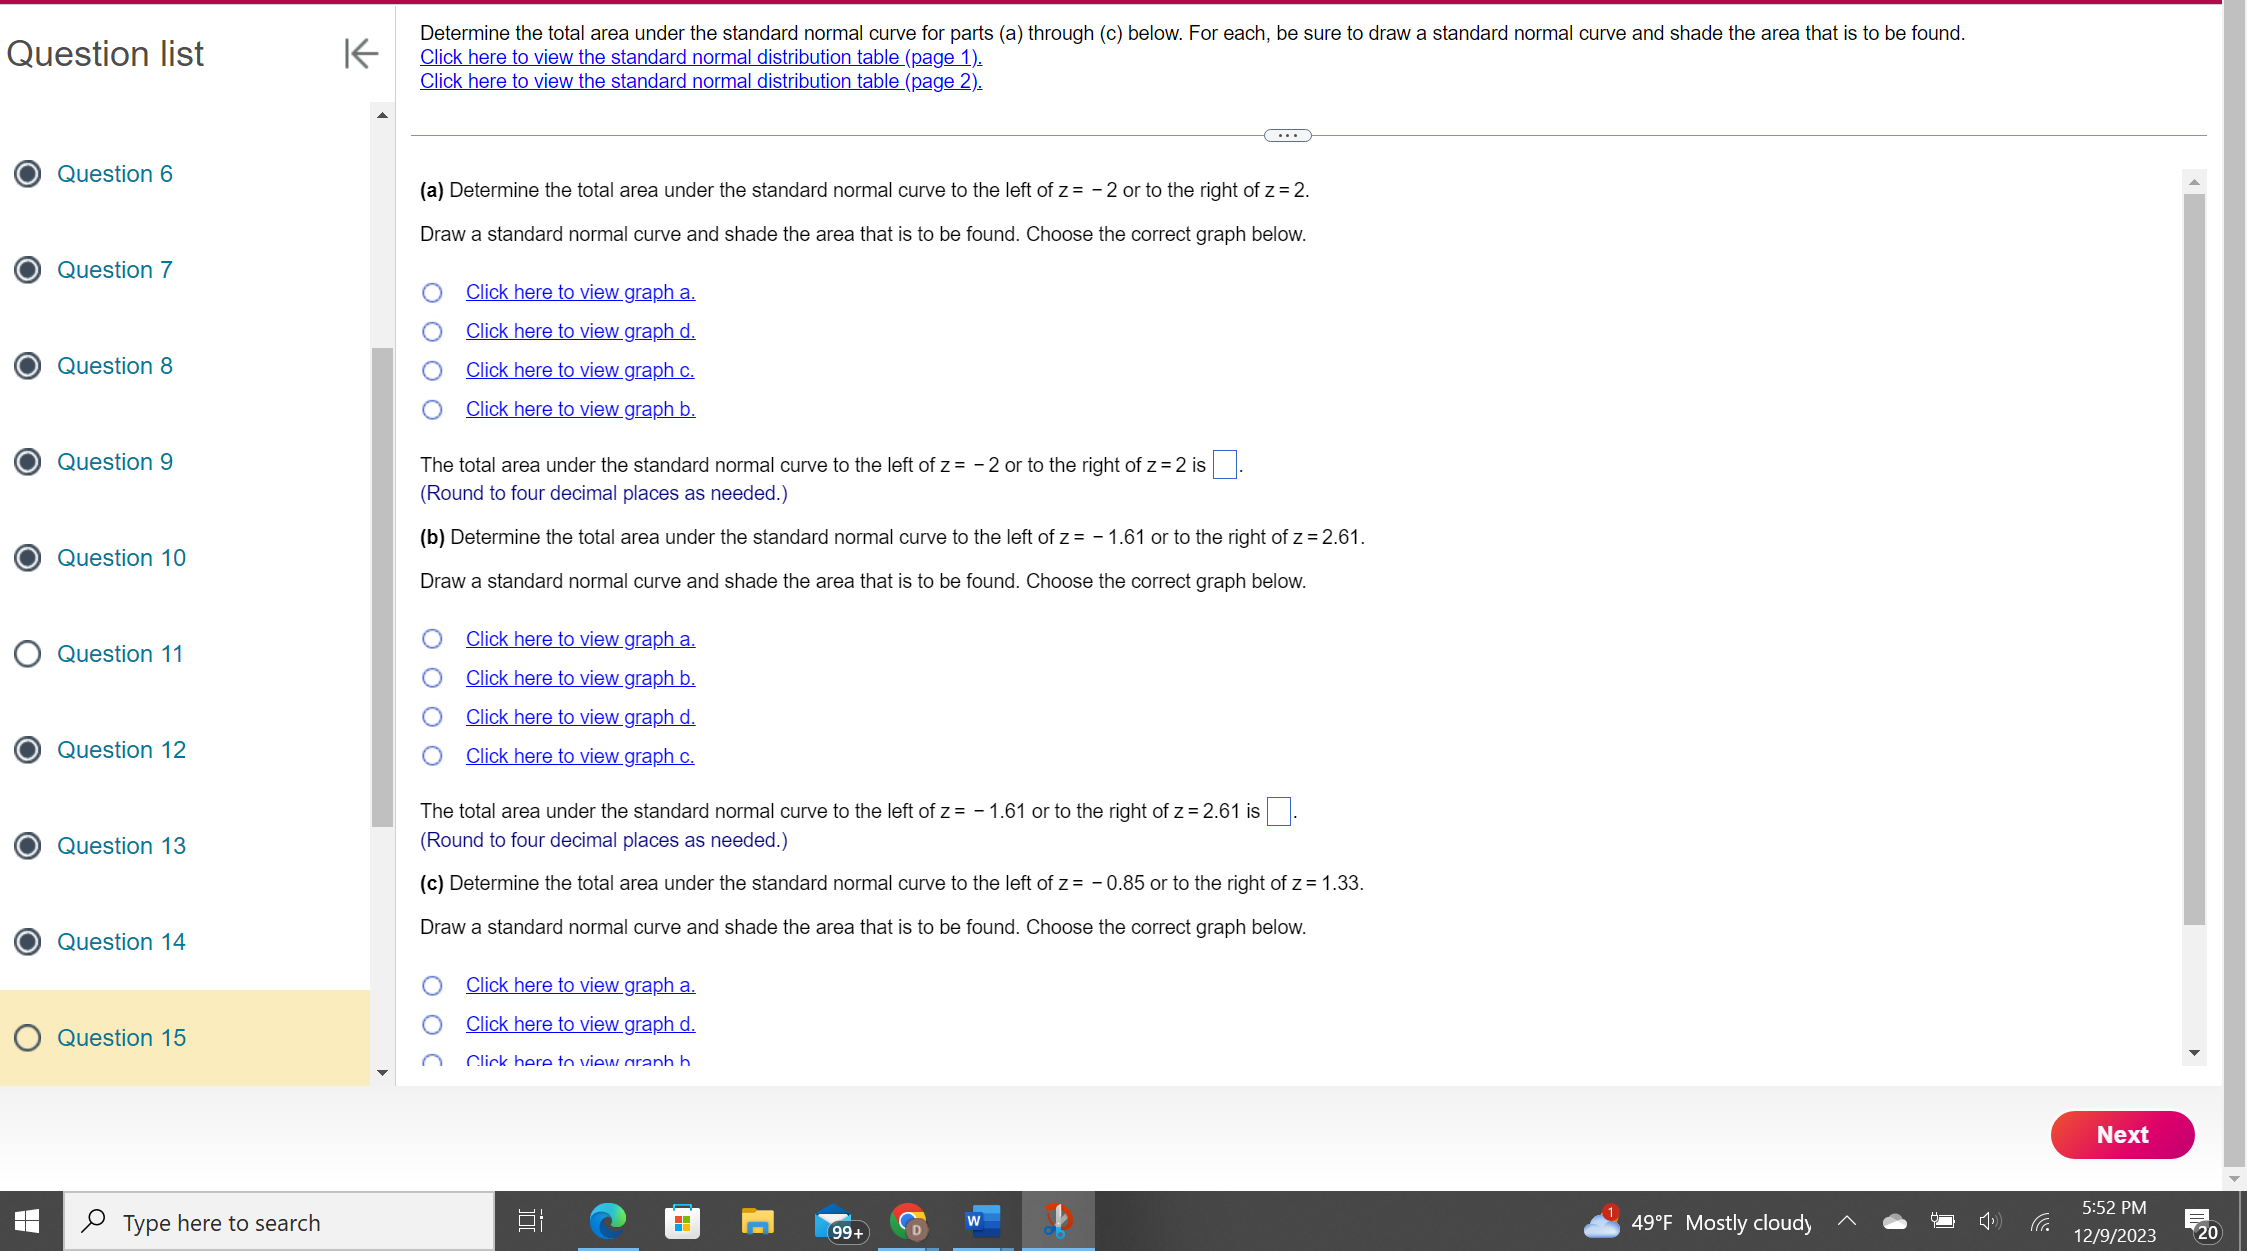Collapse the Question list panel
Screen dimensions: 2247x1251
pos(360,53)
